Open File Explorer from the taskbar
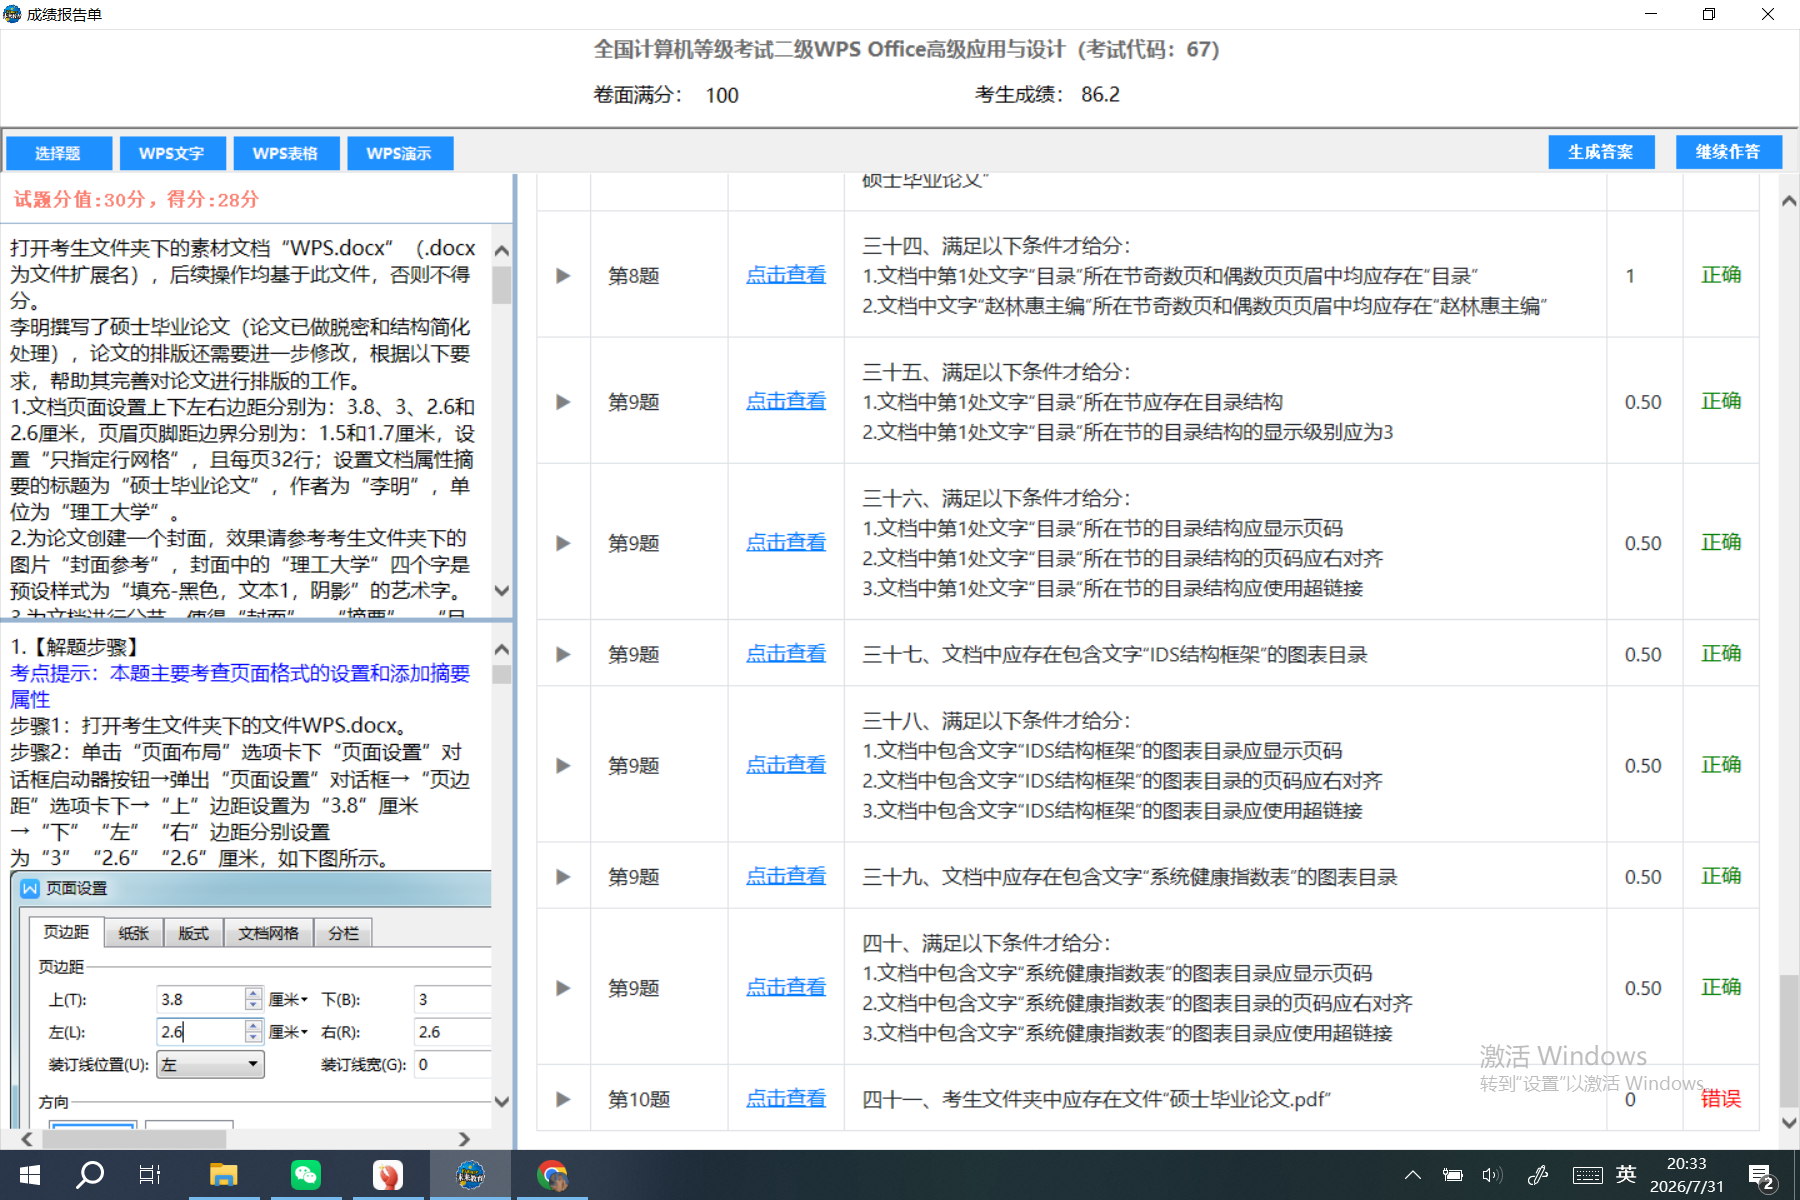Viewport: 1800px width, 1200px height. (223, 1175)
